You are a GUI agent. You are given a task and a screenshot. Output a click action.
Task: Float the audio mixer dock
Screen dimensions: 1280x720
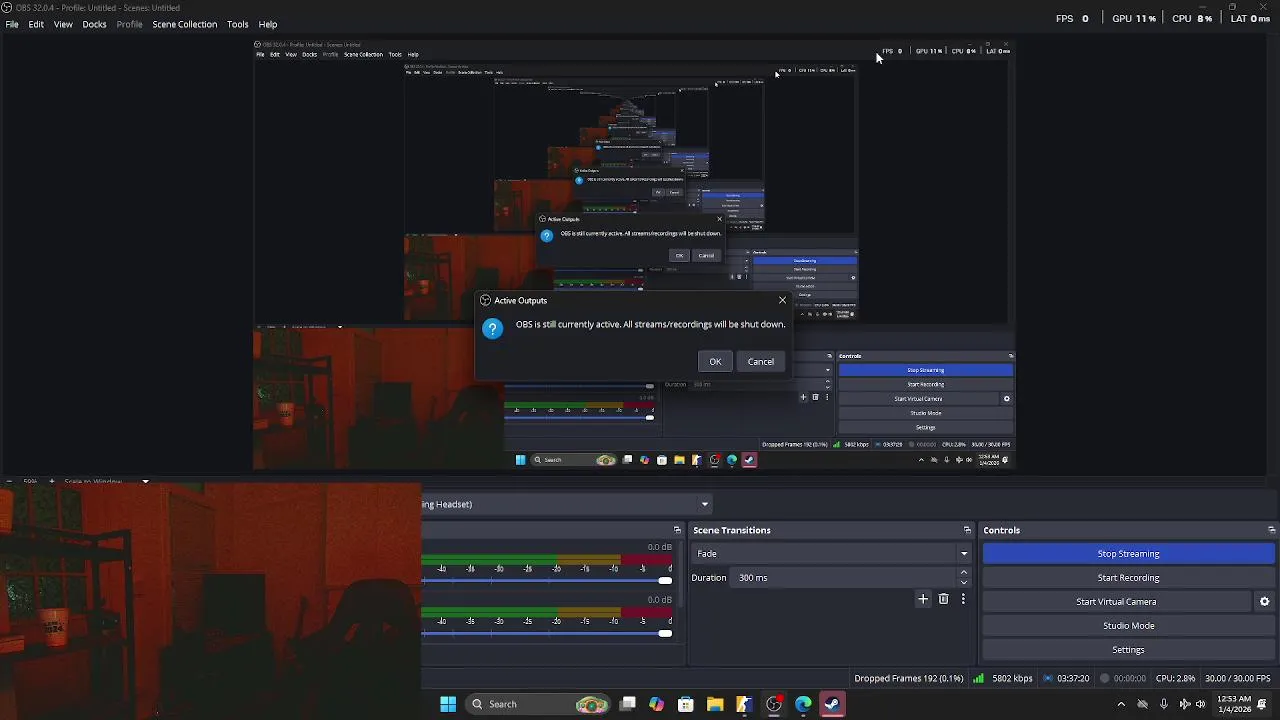pos(677,530)
